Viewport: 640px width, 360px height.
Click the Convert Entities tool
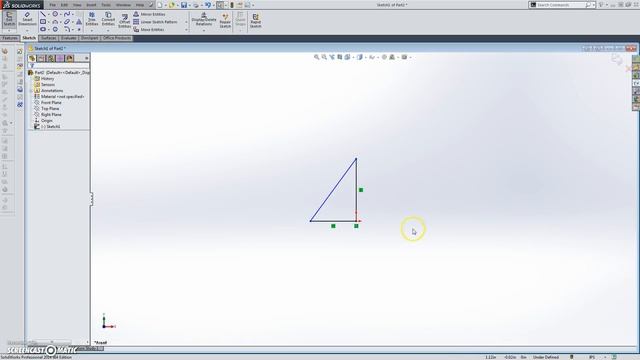(108, 19)
